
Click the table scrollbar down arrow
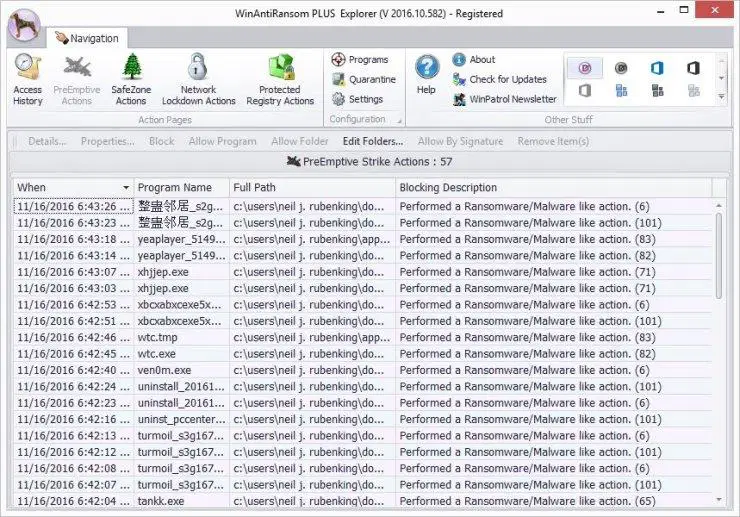719,500
